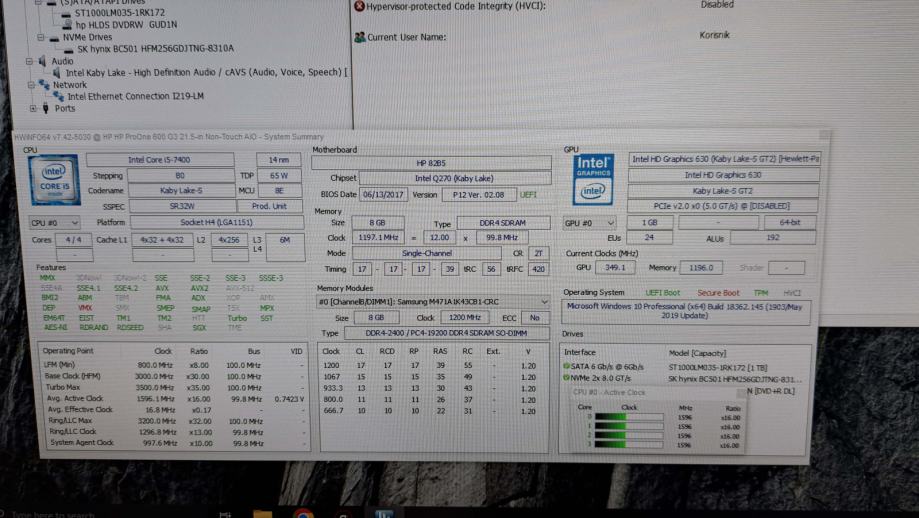Click the Intel Graphics logo
This screenshot has width=919, height=518.
(593, 180)
